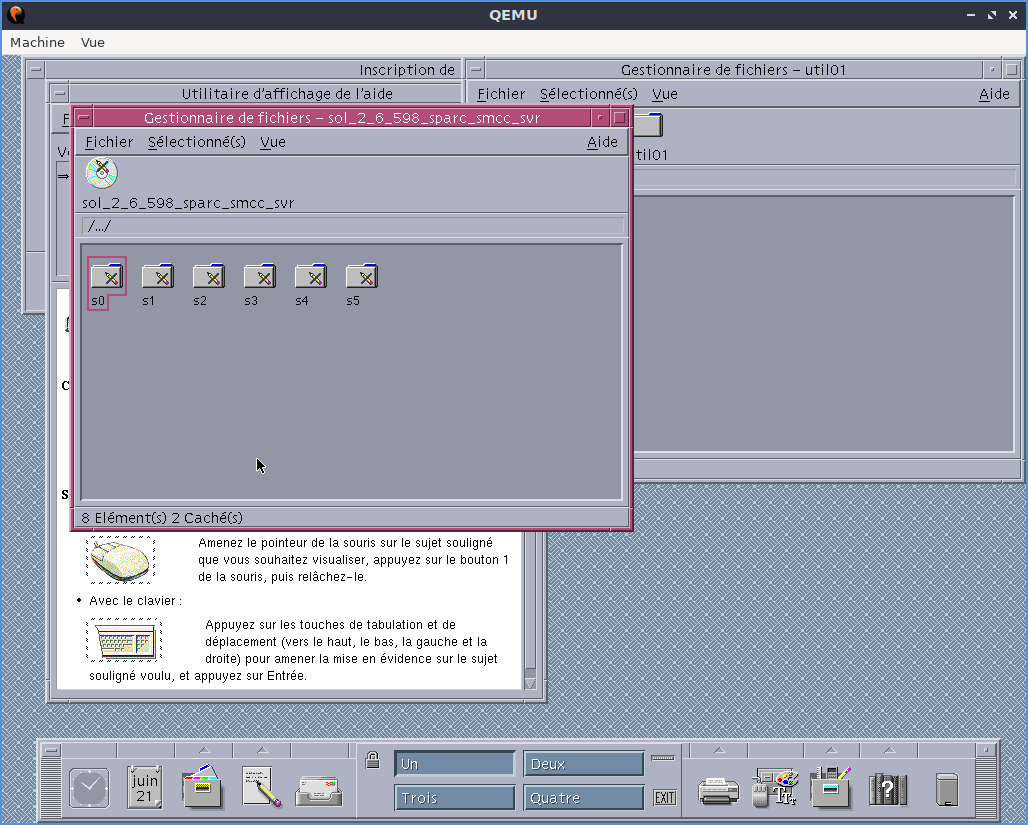Click the sol_2_6_598_sparc_smcc_svr label under CD icon
This screenshot has height=825, width=1028.
(188, 203)
